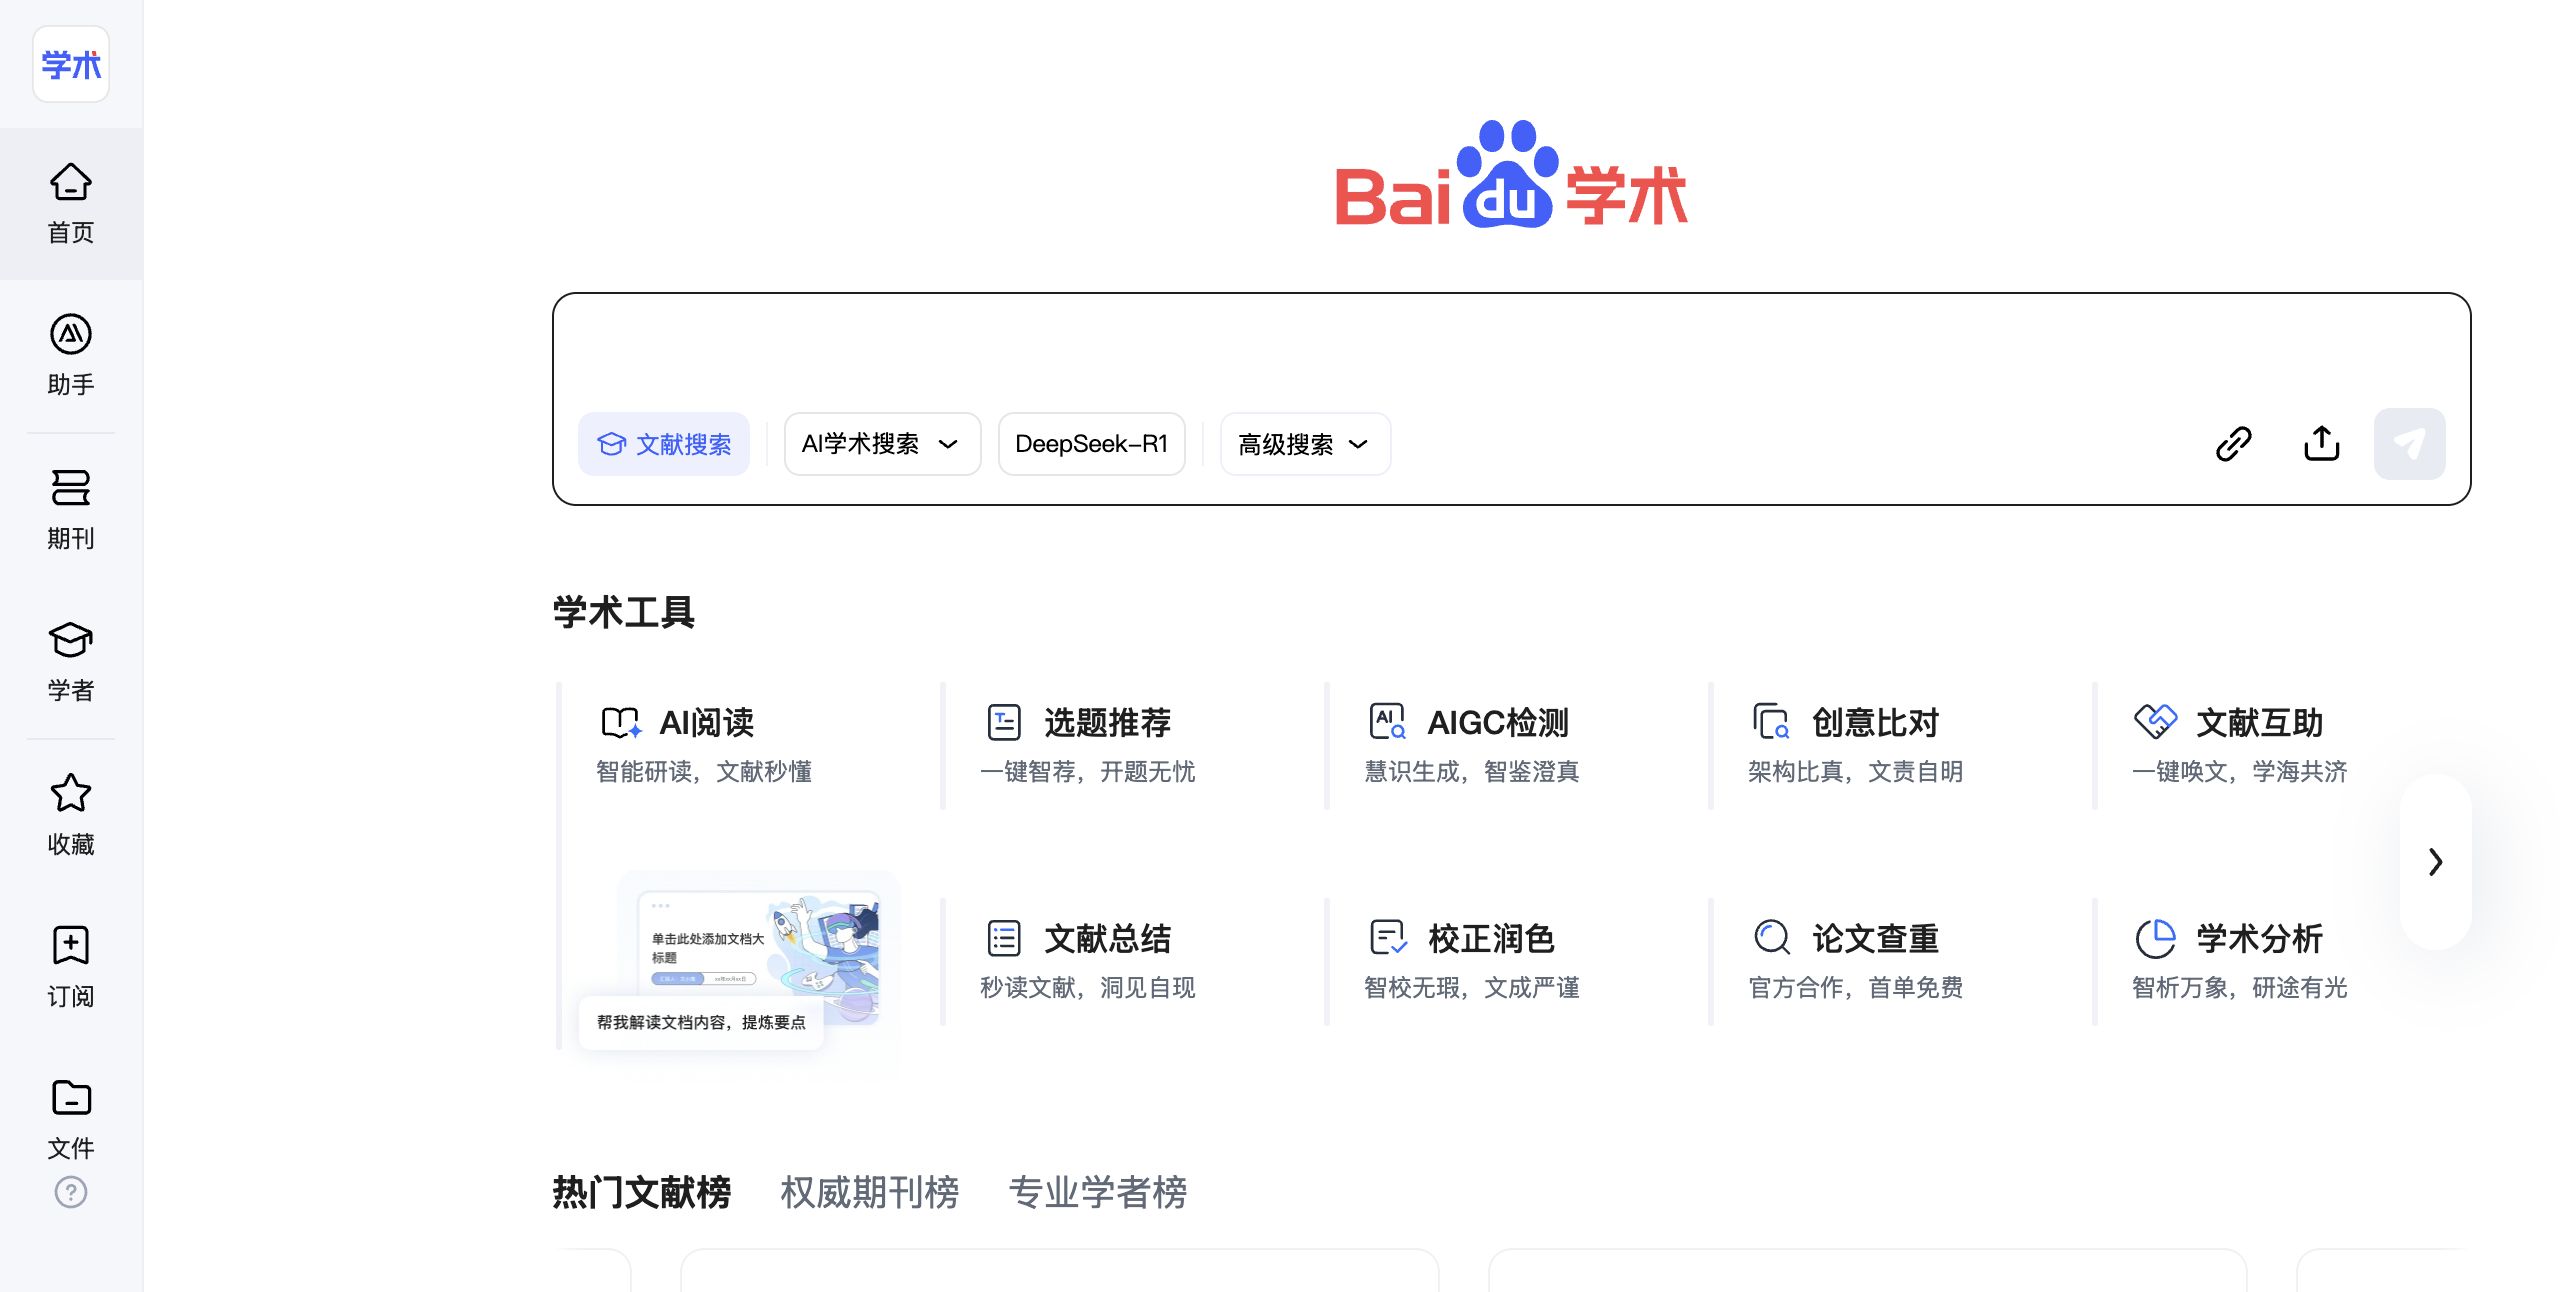Switch to the 专业学者榜 tab
Image resolution: width=2560 pixels, height=1292 pixels.
coord(1097,1192)
